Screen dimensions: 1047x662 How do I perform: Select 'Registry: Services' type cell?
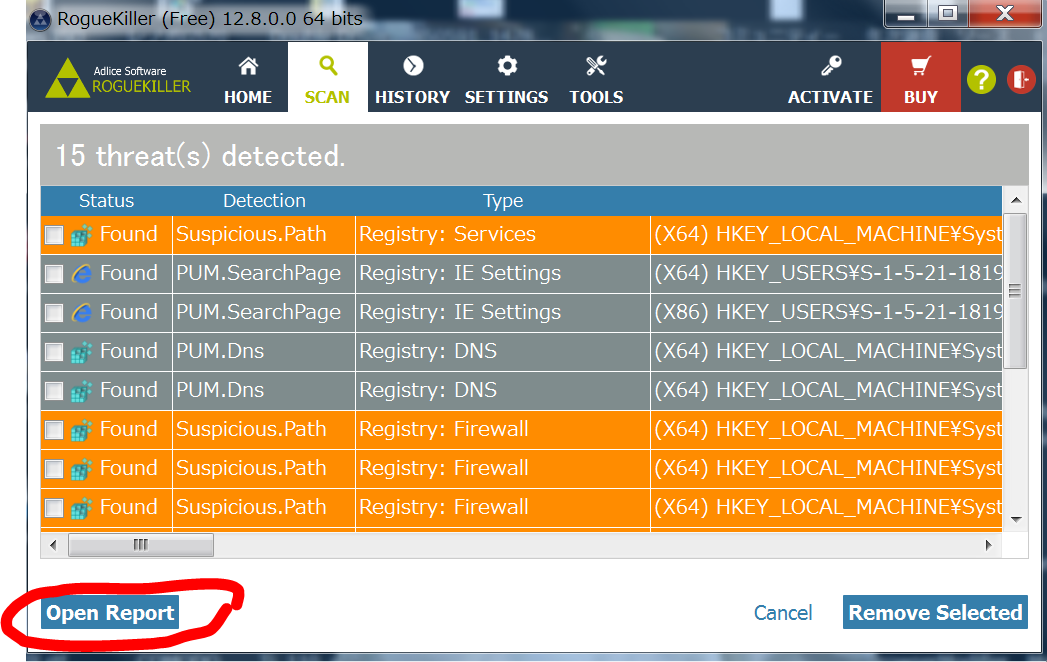tap(503, 234)
